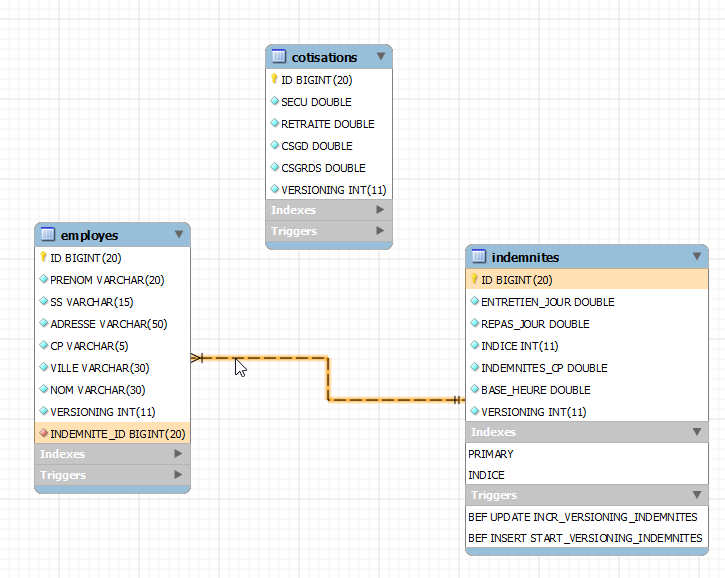Viewport: 725px width, 578px height.
Task: Collapse Indexes section in indemnites table
Action: tap(696, 432)
